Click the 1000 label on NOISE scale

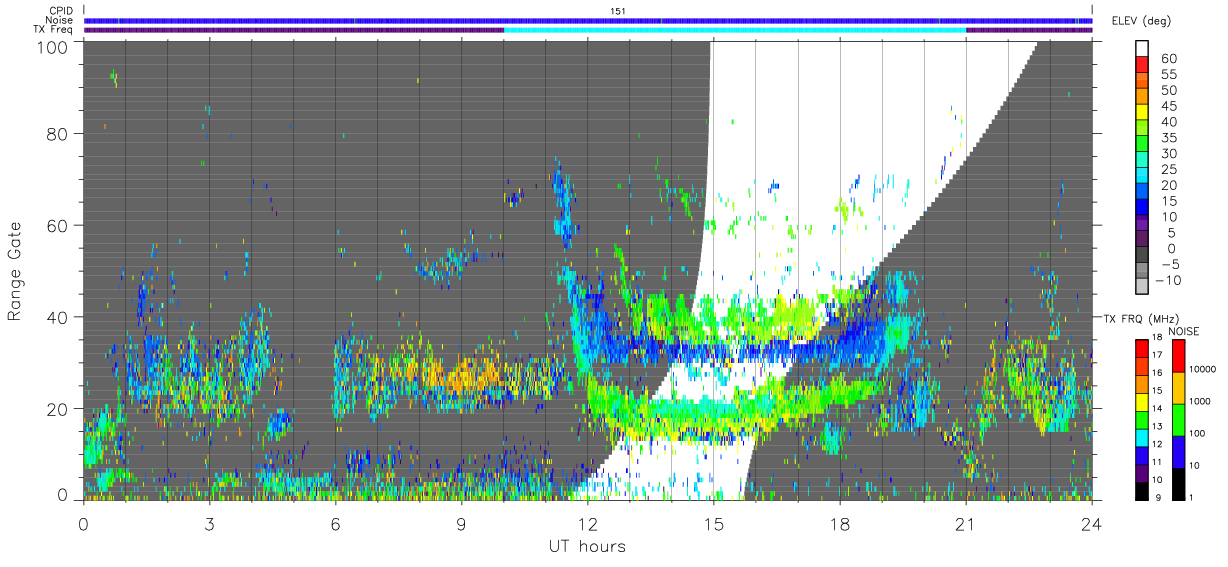click(1202, 401)
